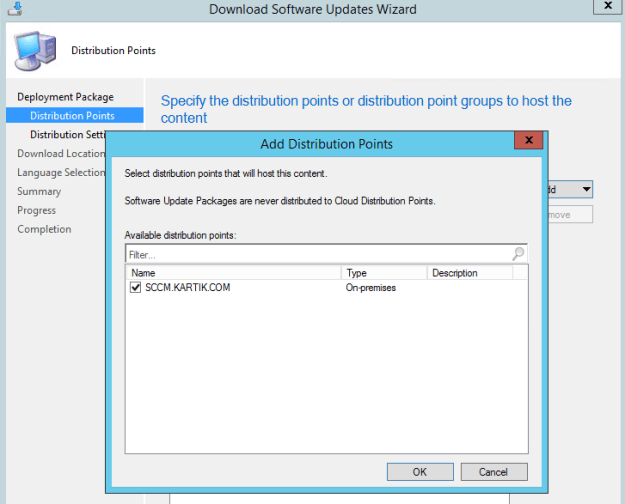Select Completion wizard step
Screen dimensions: 625x504
point(44,229)
